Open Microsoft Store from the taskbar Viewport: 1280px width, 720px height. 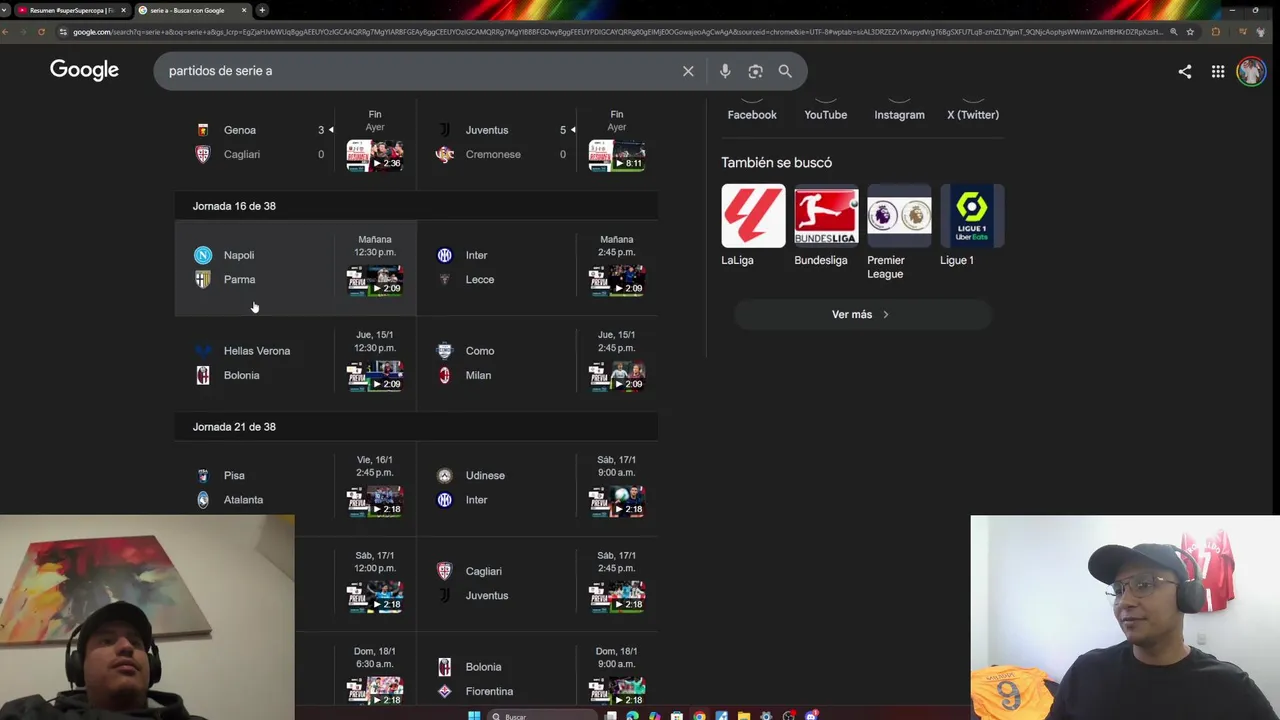click(677, 715)
